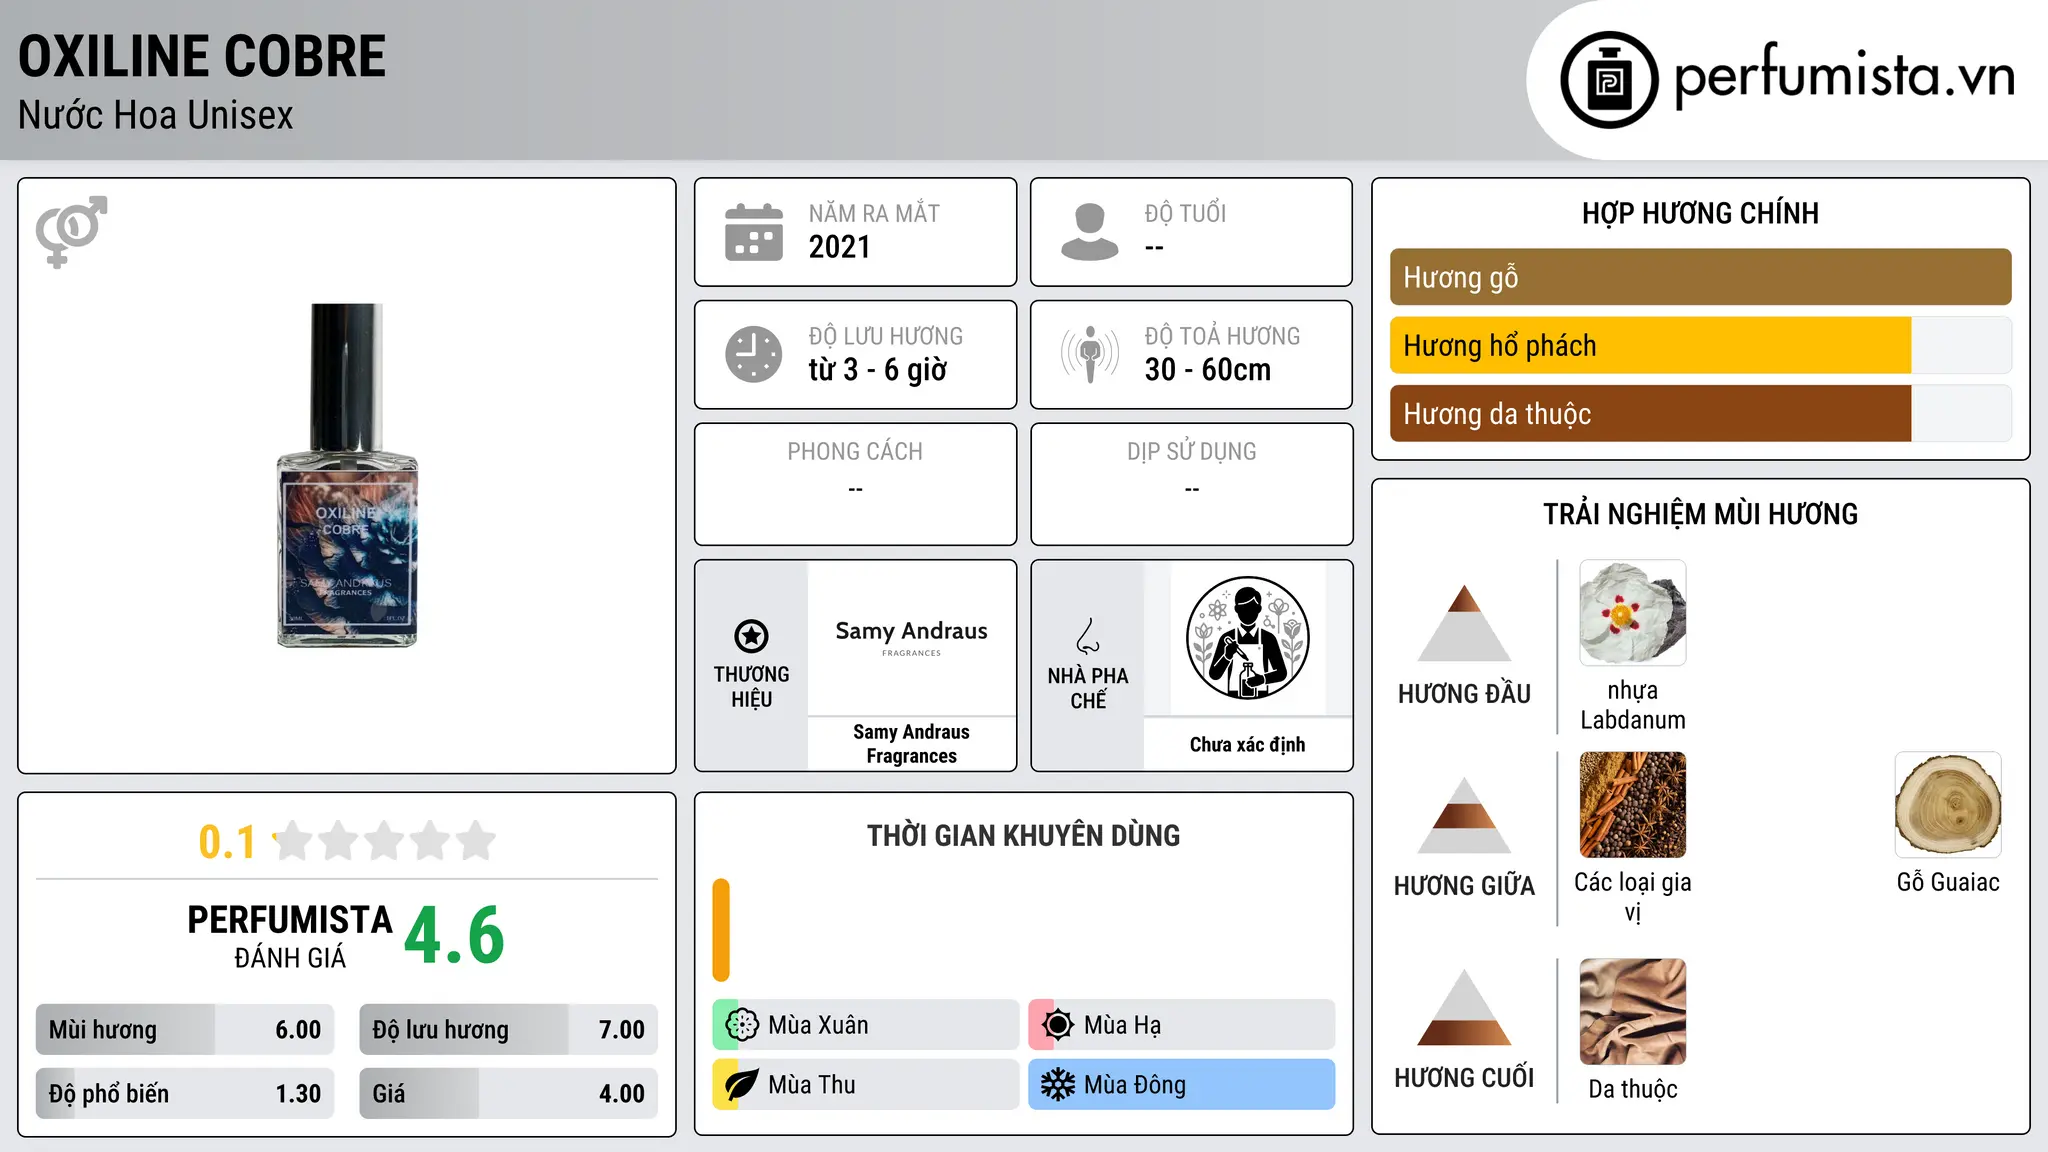Image resolution: width=2048 pixels, height=1152 pixels.
Task: Click the Perfumista Đánh Giá label
Action: point(290,936)
